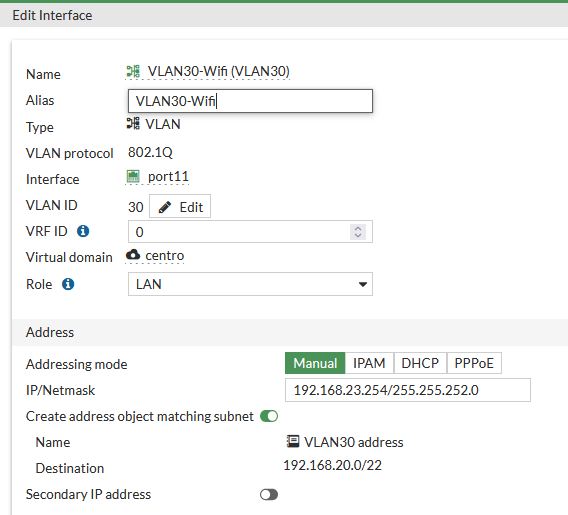Switch addressing mode to IPAM
568x515 pixels.
(369, 363)
